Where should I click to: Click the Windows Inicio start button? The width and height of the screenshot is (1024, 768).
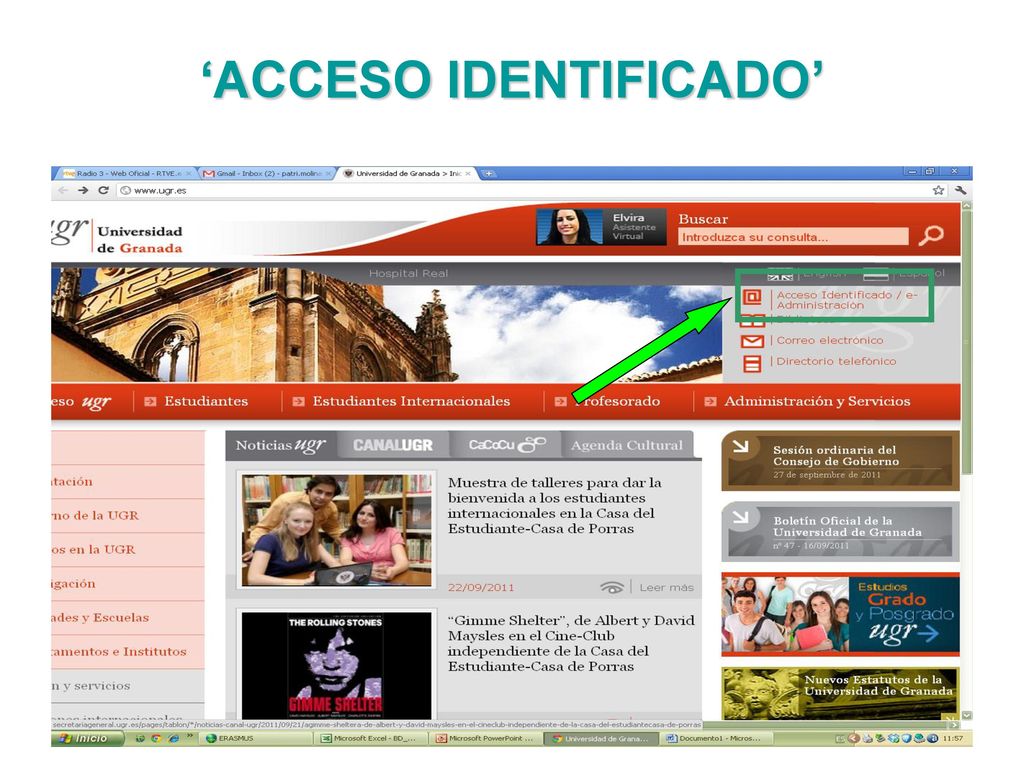tap(88, 739)
